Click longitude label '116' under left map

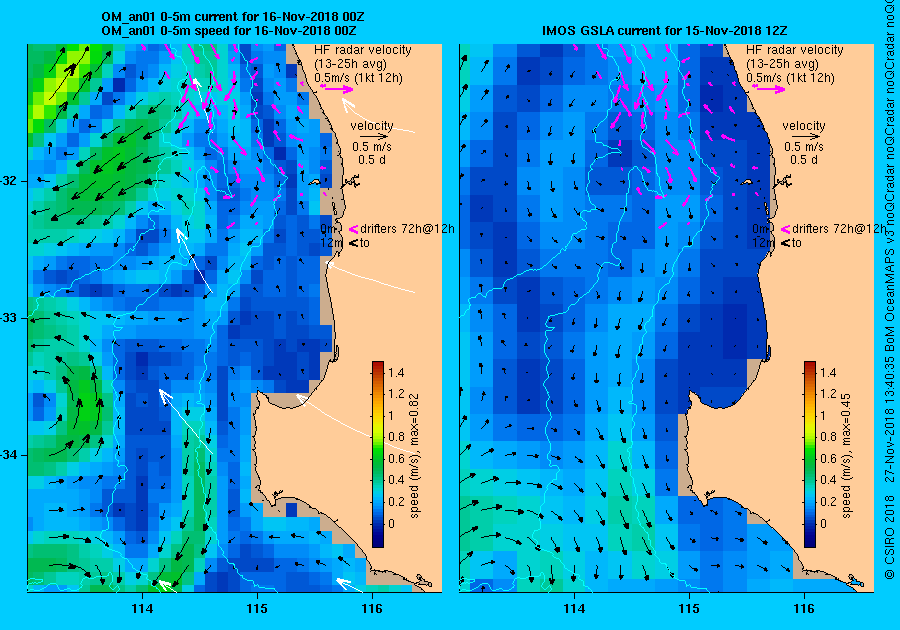(372, 609)
